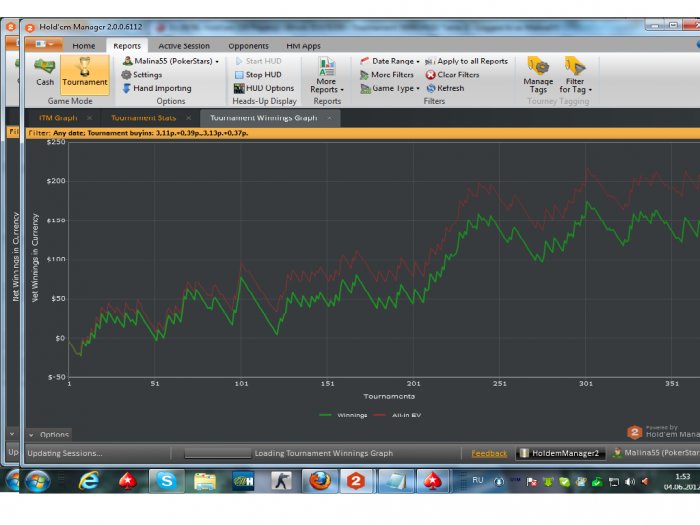Viewport: 700px width, 525px height.
Task: Open Manage Tags
Action: pyautogui.click(x=538, y=75)
